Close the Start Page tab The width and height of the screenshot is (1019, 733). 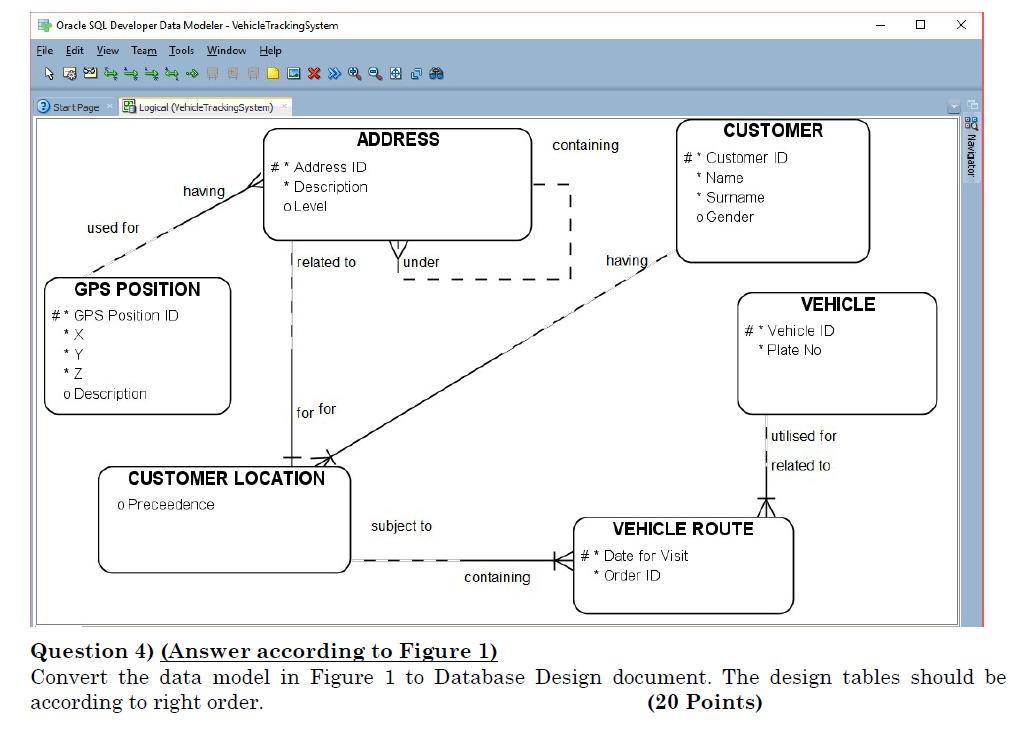[108, 105]
